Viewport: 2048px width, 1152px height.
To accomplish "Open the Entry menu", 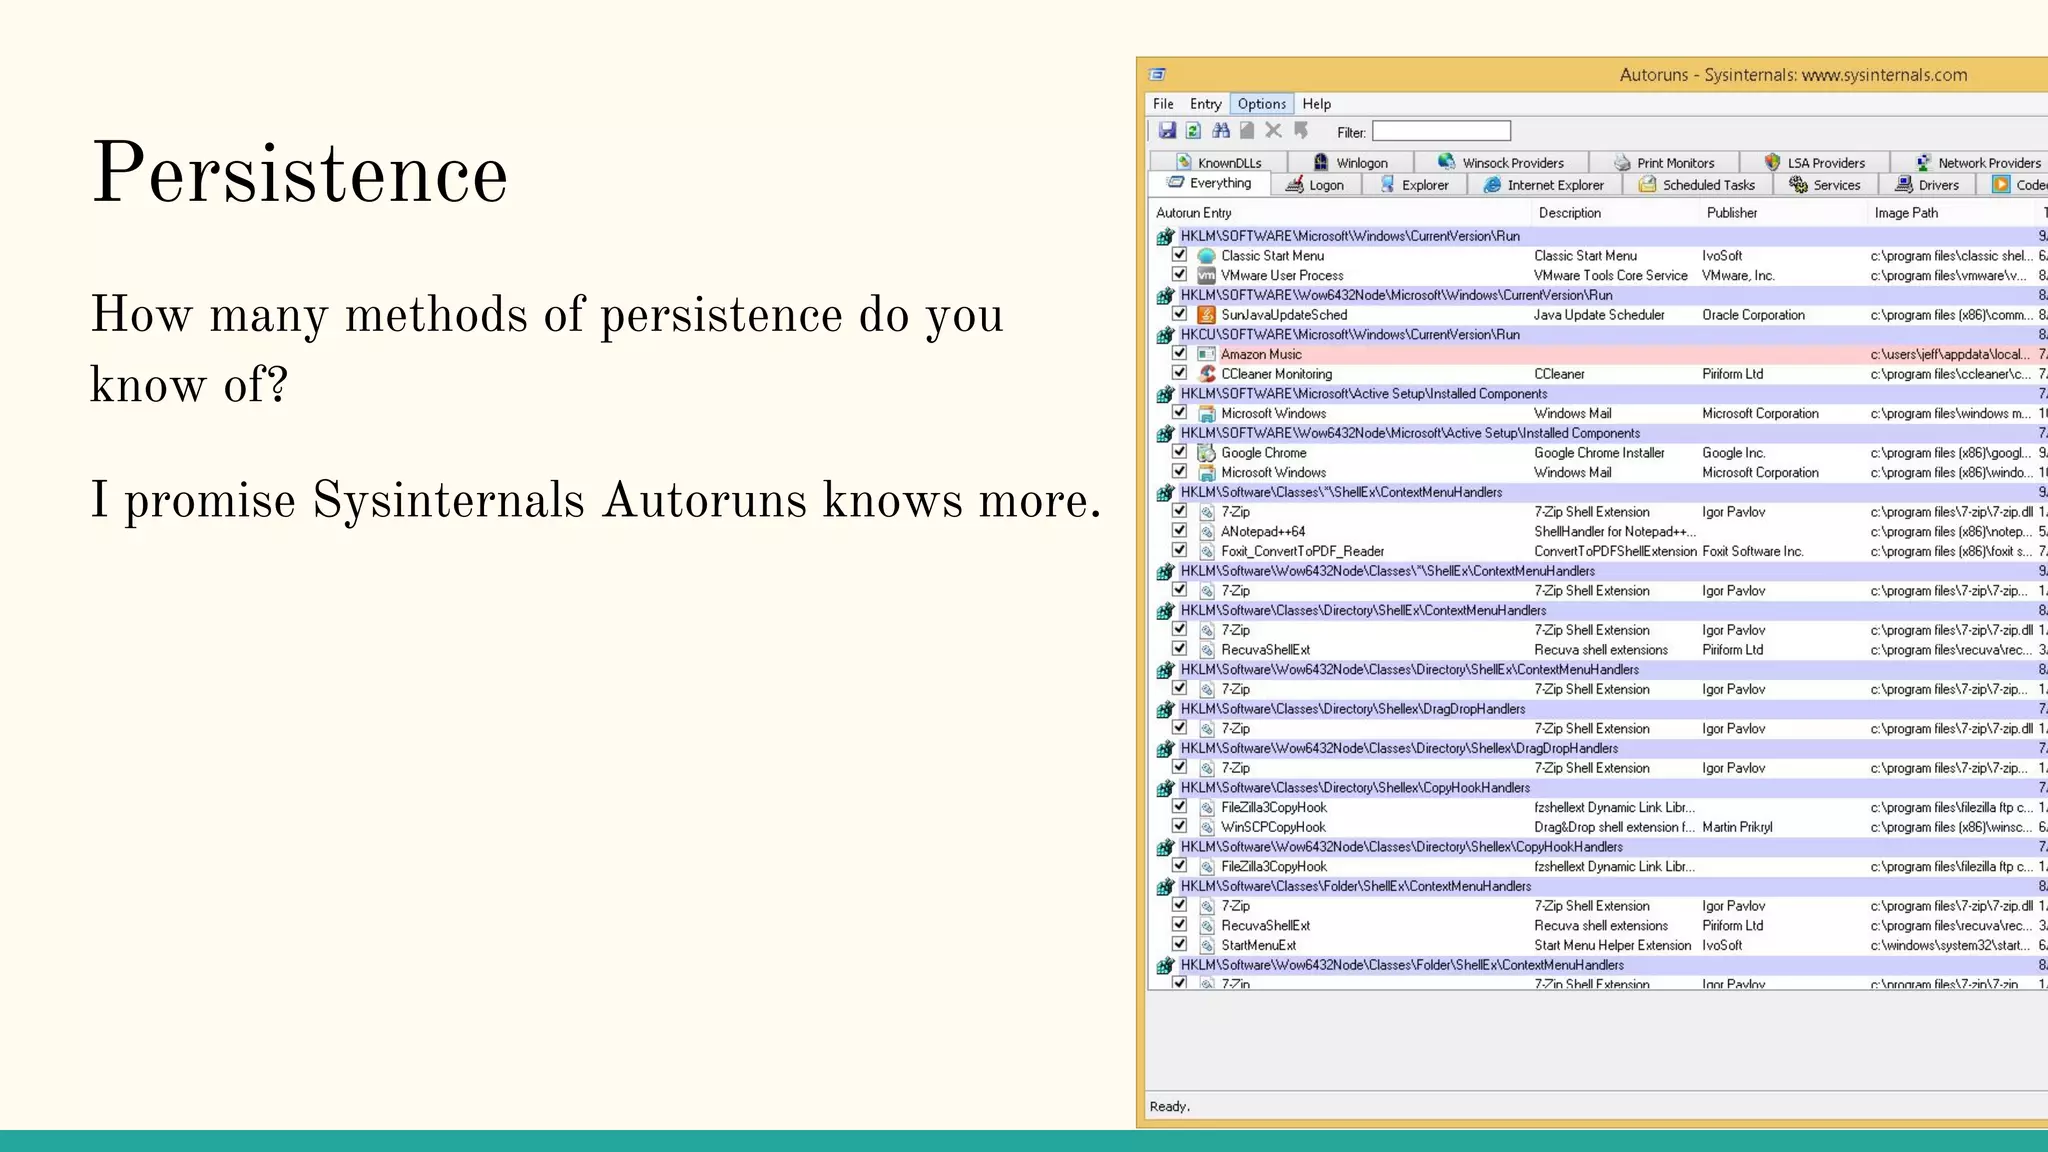I will click(1205, 104).
